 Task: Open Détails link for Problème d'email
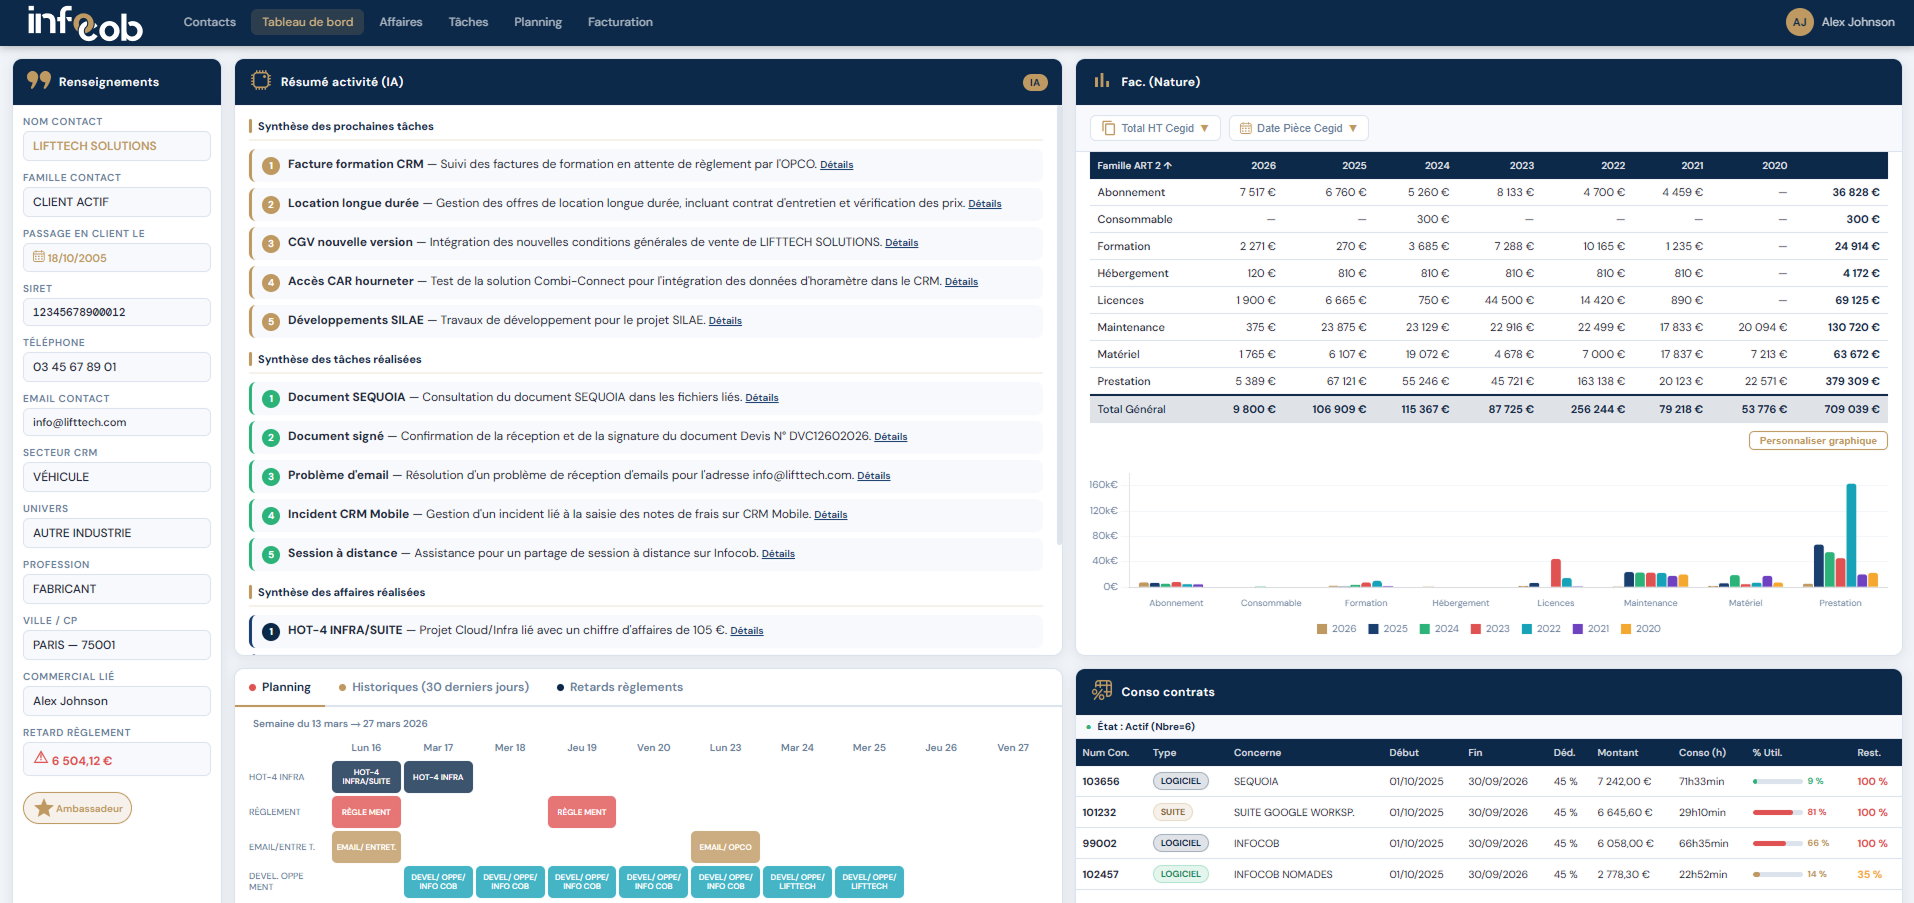click(874, 476)
